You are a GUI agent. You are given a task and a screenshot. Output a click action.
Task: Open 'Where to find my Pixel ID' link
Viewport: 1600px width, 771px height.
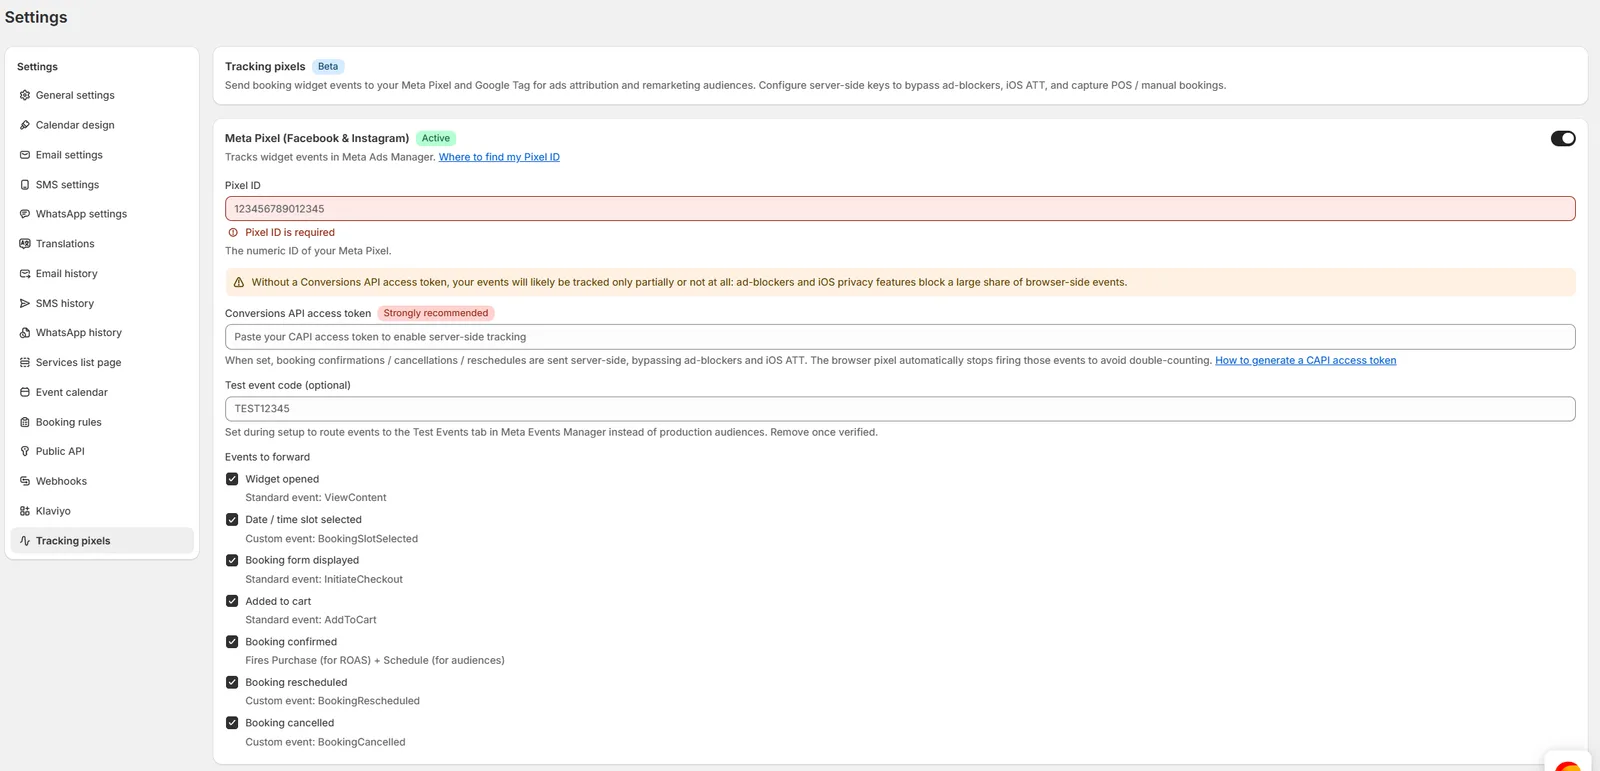pos(499,157)
